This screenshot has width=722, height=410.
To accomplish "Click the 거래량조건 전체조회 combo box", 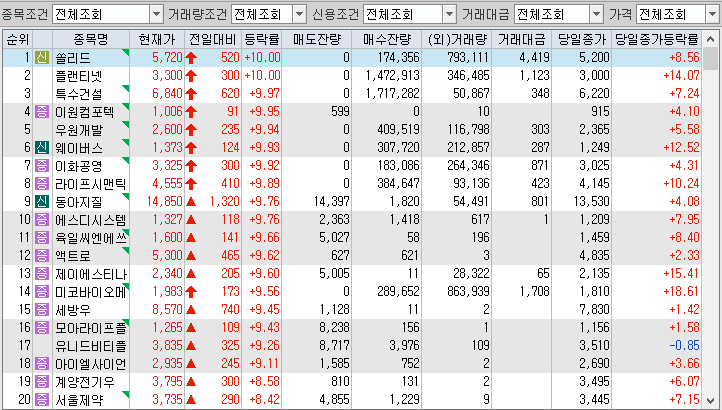I will (x=268, y=14).
